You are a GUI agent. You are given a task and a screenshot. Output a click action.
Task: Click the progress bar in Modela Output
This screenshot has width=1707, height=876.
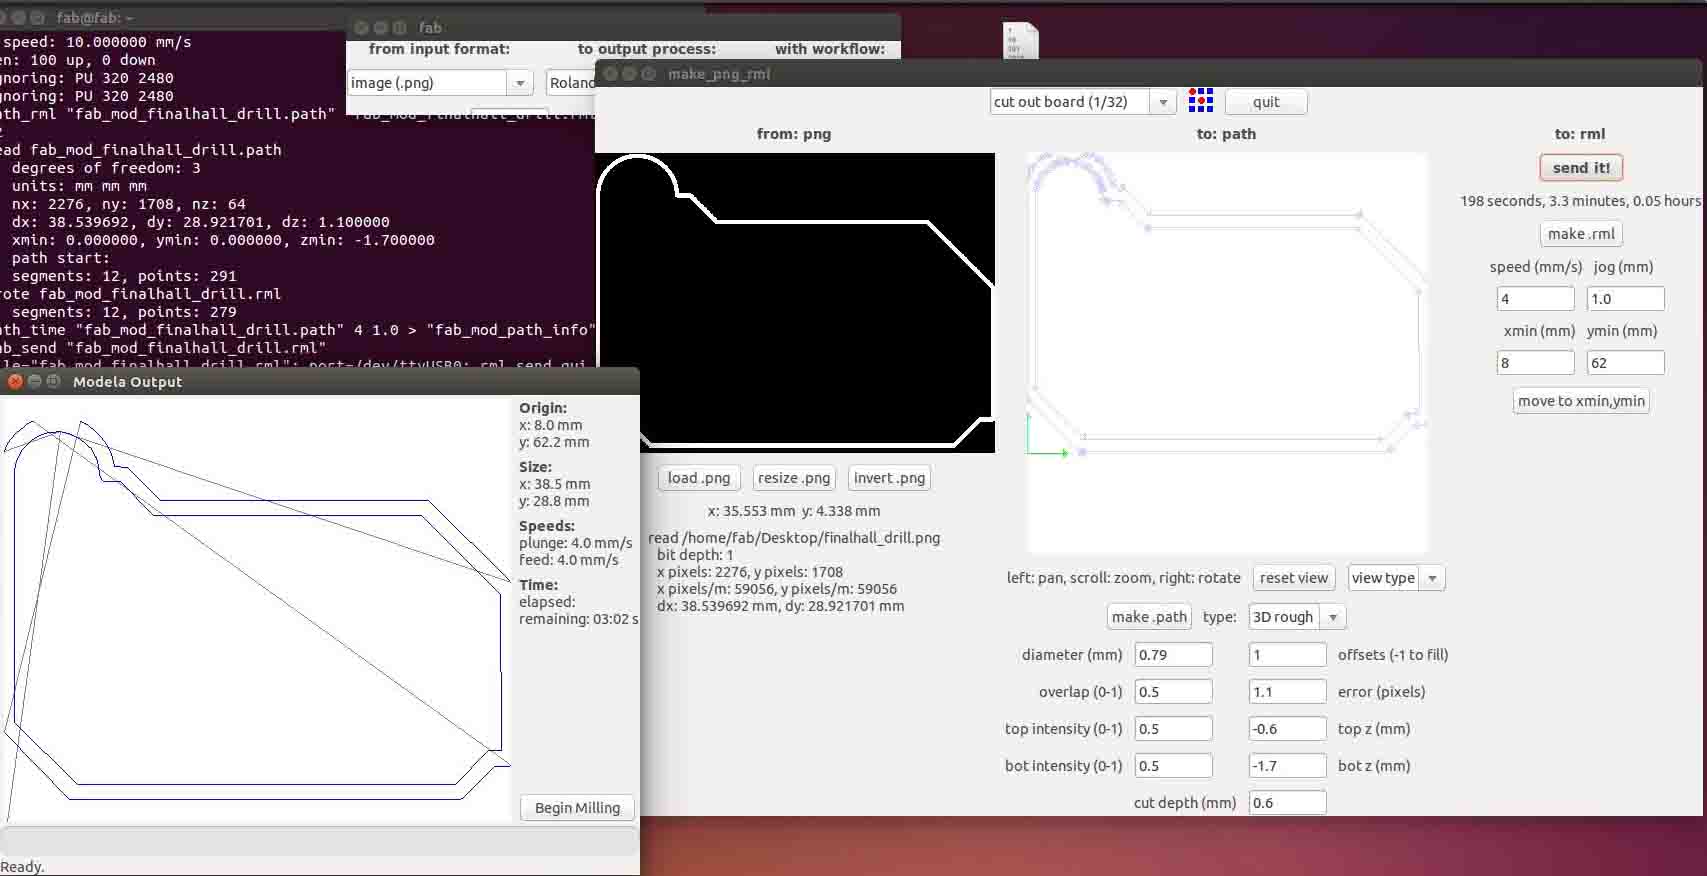(x=319, y=840)
